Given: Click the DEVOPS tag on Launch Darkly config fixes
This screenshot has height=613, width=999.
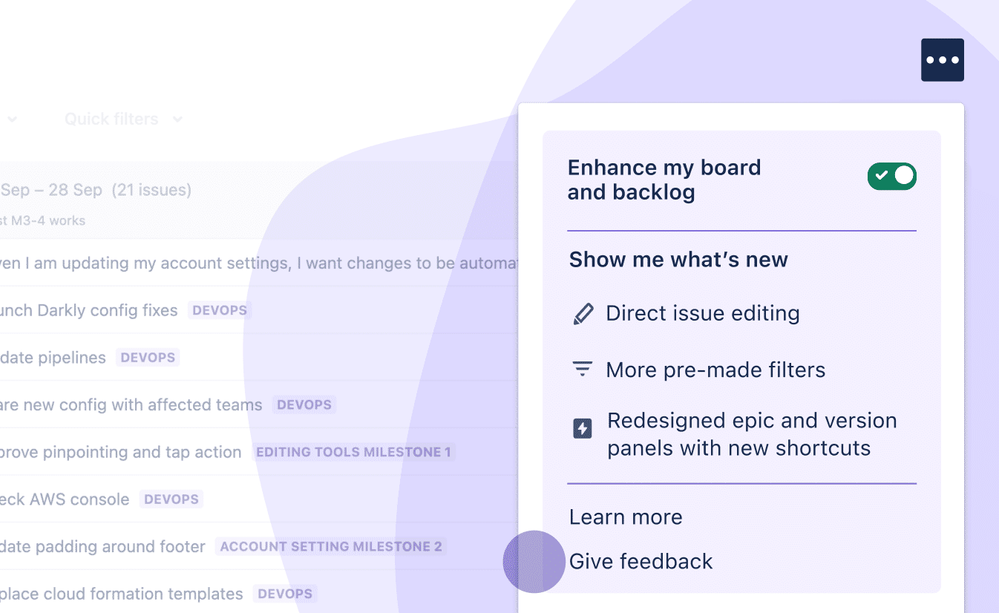Looking at the screenshot, I should [x=218, y=310].
